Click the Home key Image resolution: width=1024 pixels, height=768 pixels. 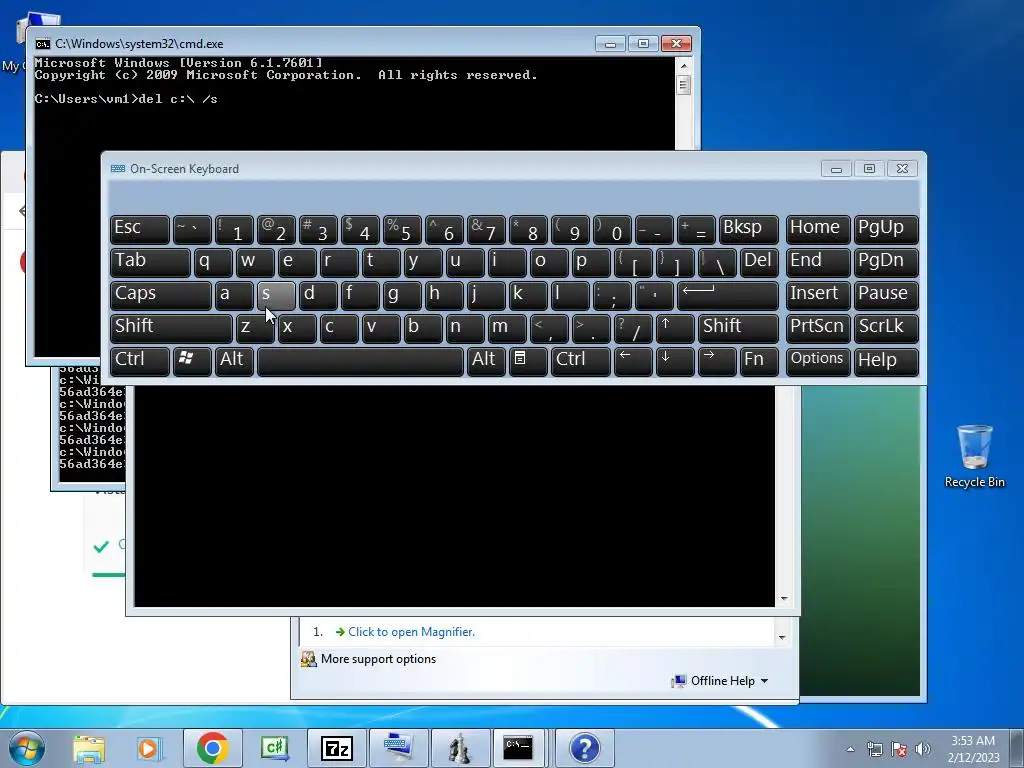point(818,229)
